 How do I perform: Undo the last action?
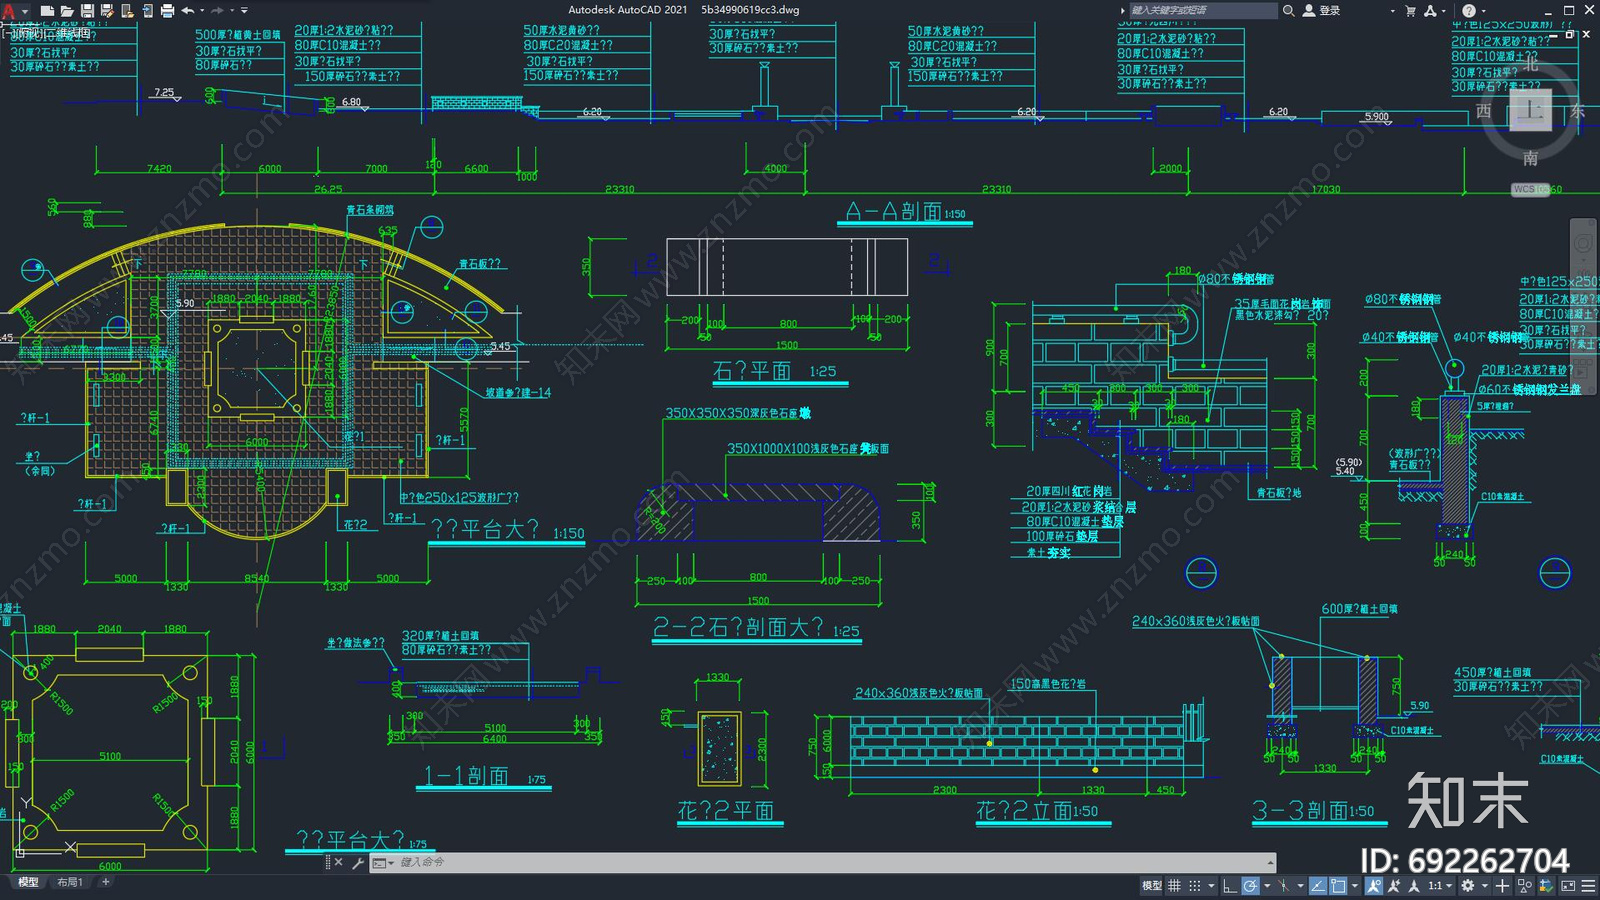(187, 11)
